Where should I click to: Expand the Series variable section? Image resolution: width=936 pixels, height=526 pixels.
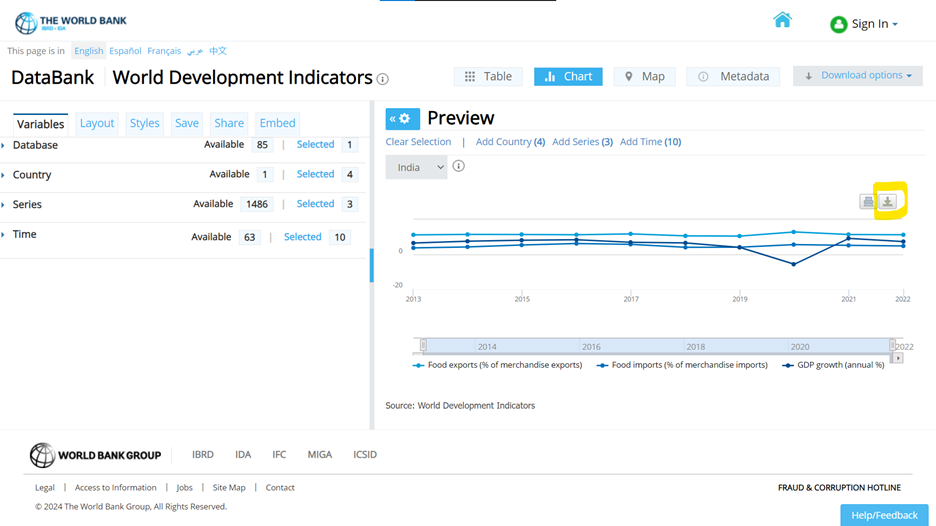pyautogui.click(x=27, y=204)
